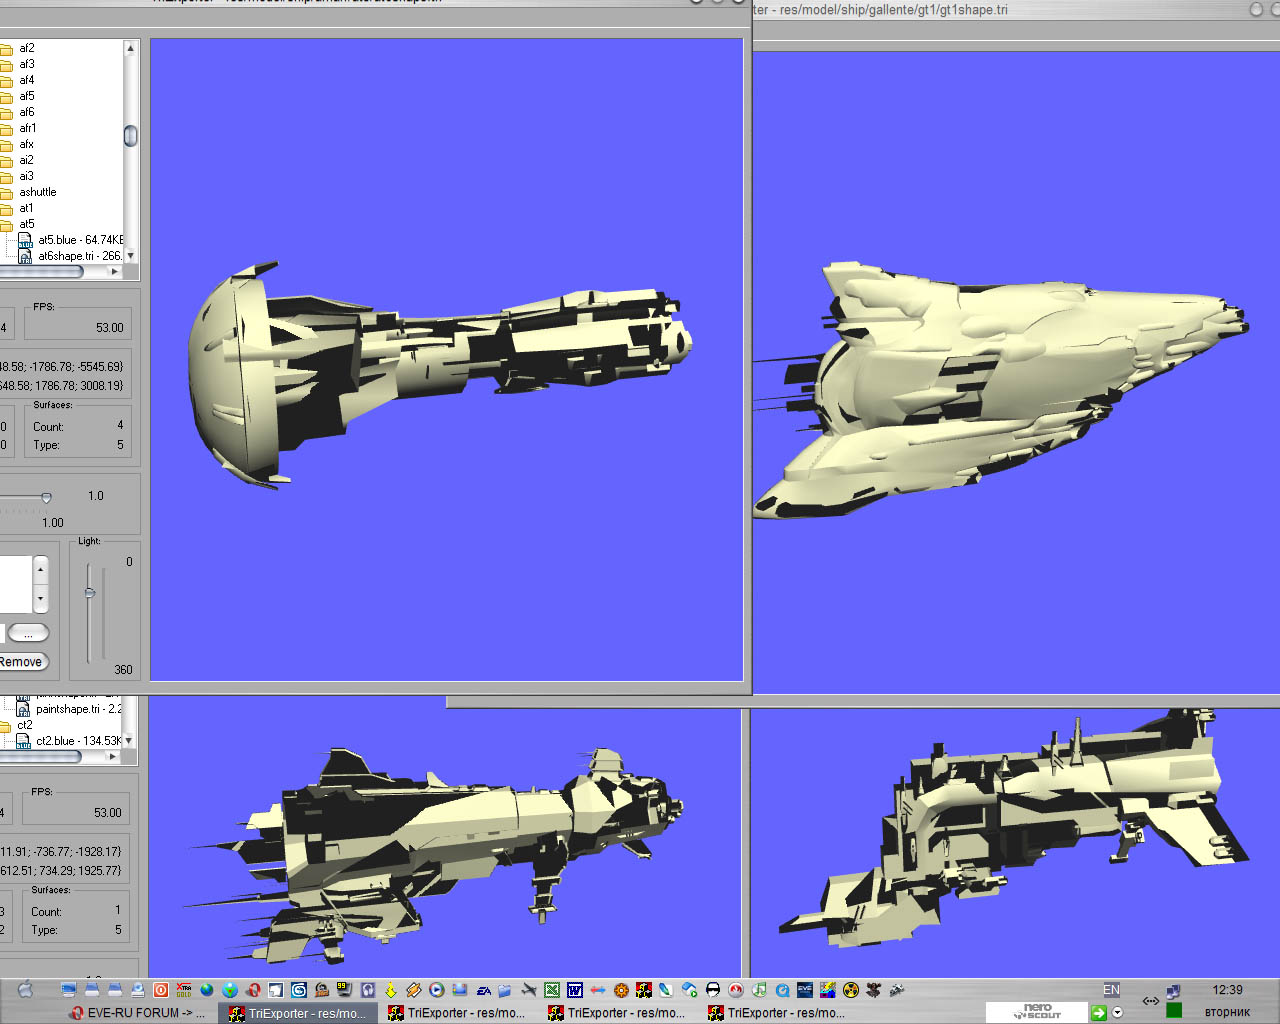Open the clock showing 12:39

[1228, 990]
